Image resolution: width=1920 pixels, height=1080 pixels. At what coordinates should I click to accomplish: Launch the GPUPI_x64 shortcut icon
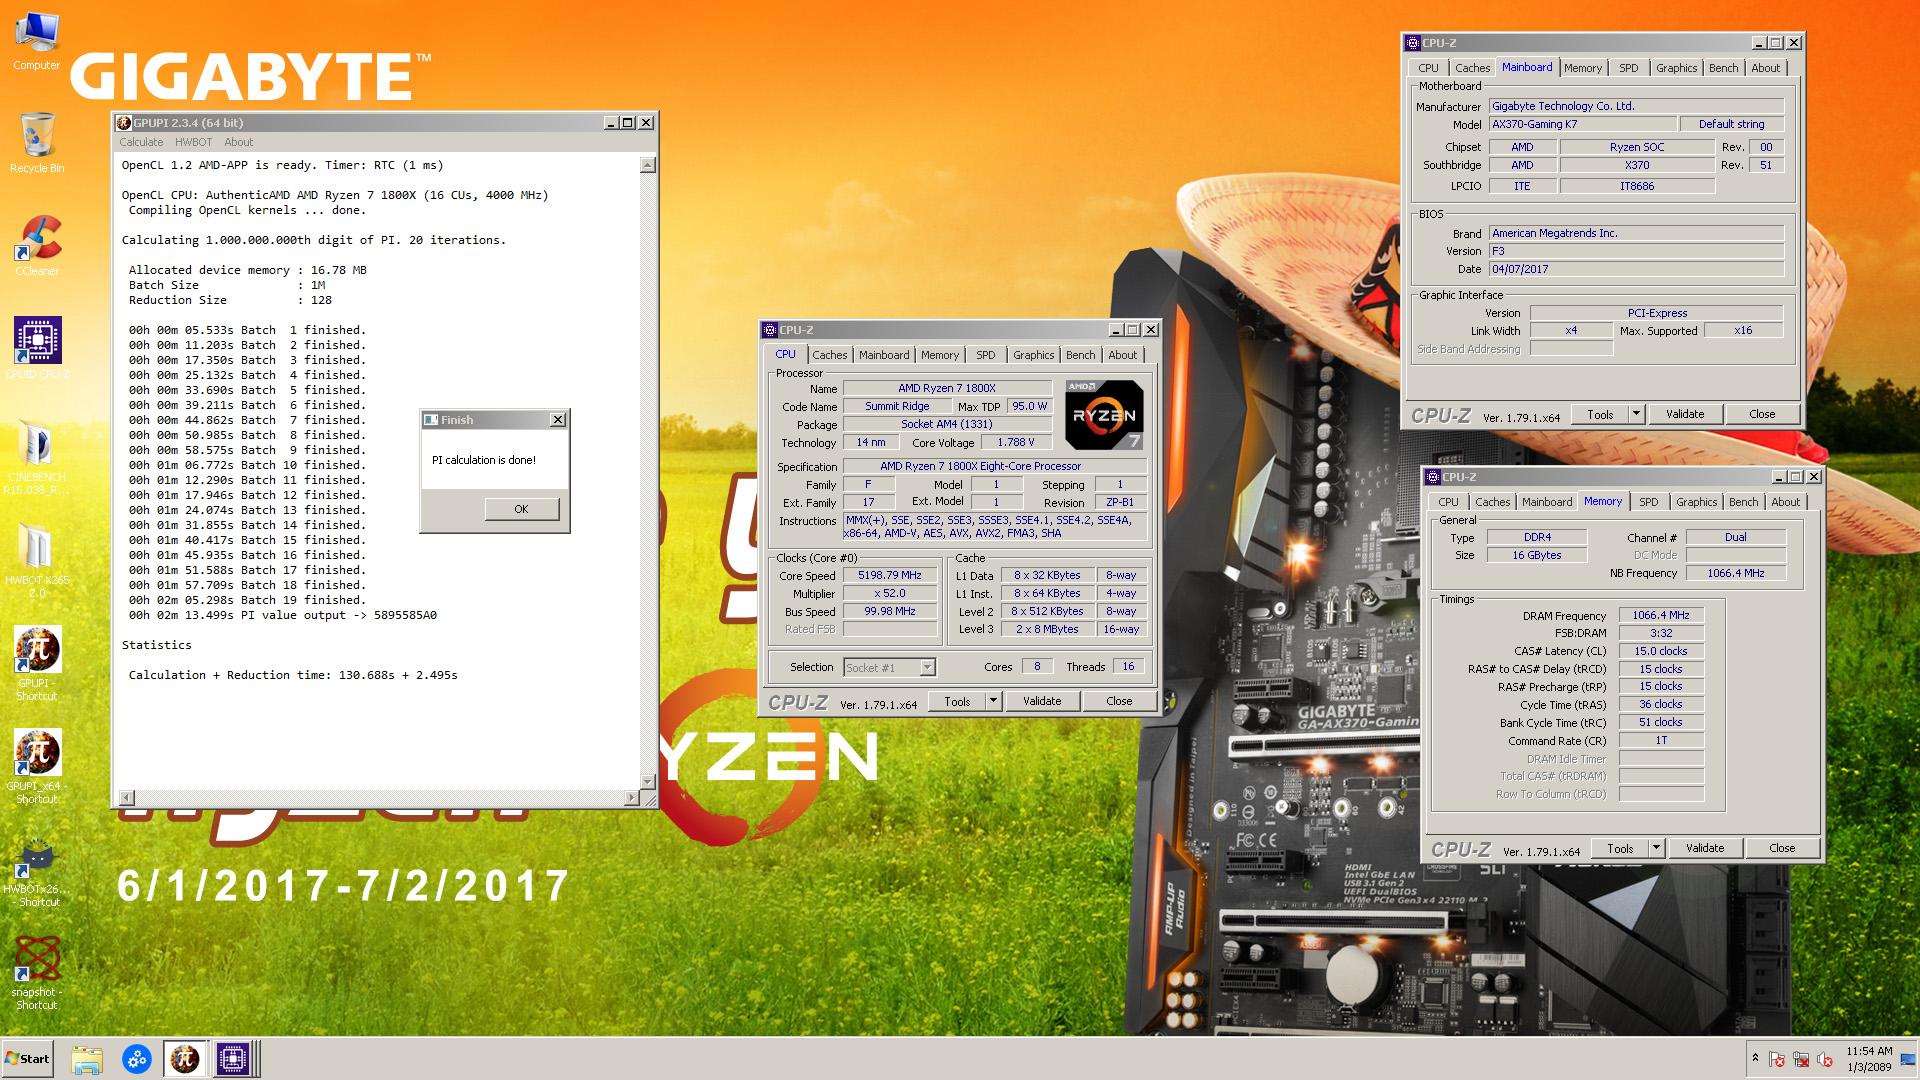point(37,765)
